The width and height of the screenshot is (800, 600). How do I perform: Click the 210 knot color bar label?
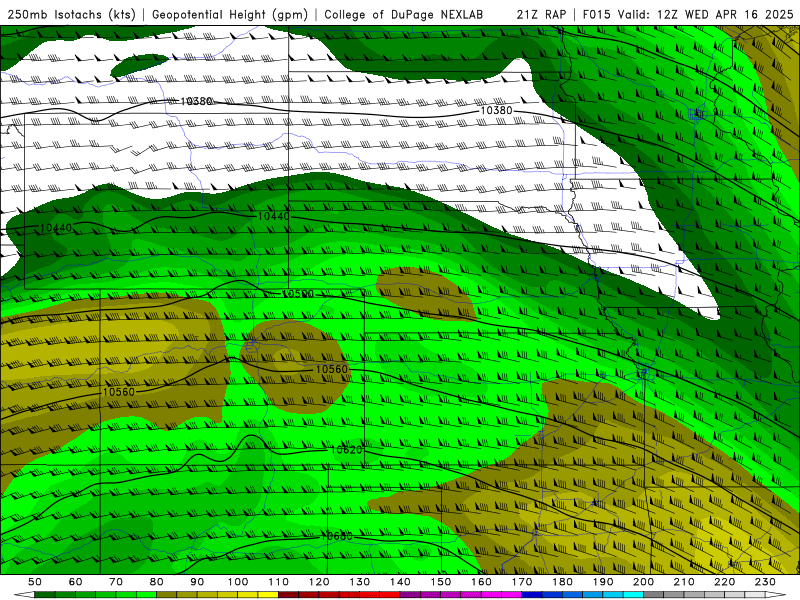[x=685, y=582]
